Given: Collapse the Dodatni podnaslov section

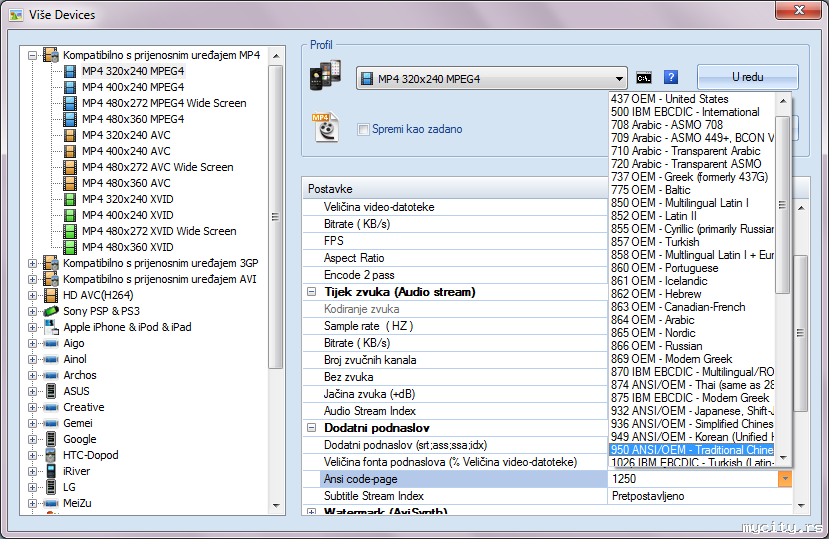Looking at the screenshot, I should pos(311,427).
